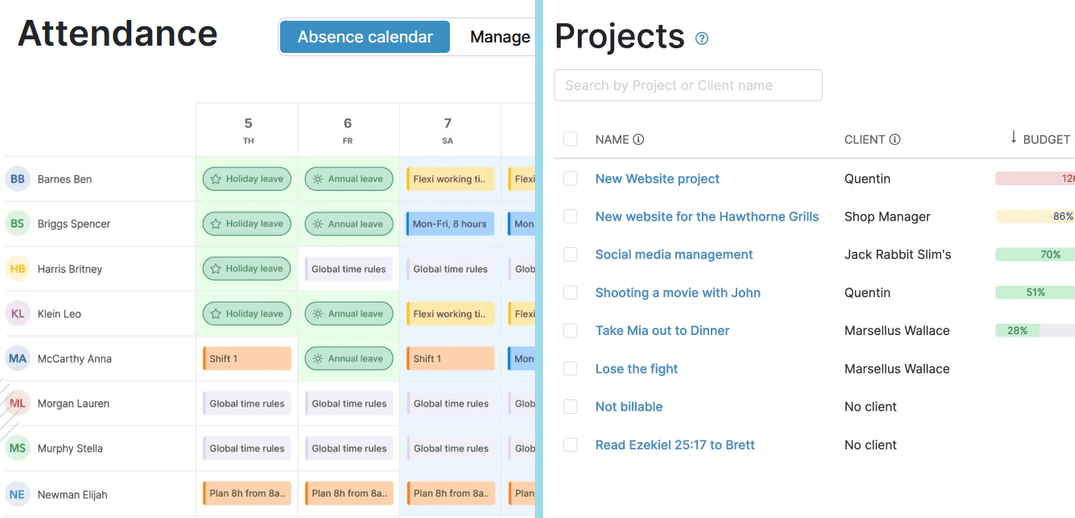Click McCarthy Anna's Friday Annual leave badge

point(348,358)
